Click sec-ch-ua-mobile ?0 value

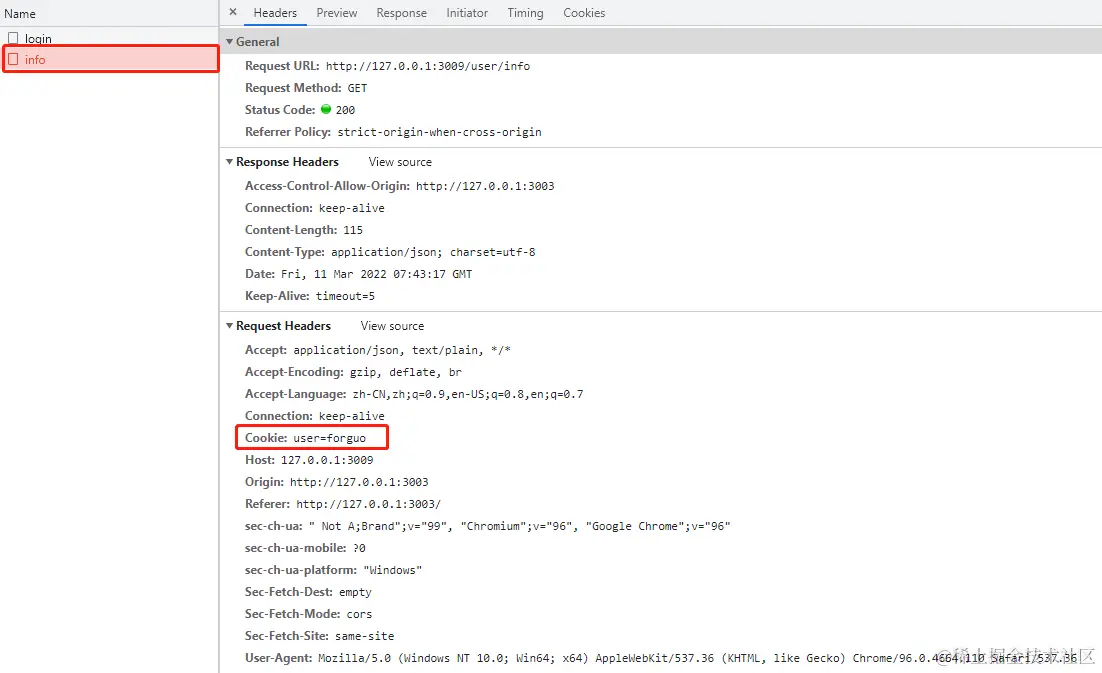click(359, 548)
